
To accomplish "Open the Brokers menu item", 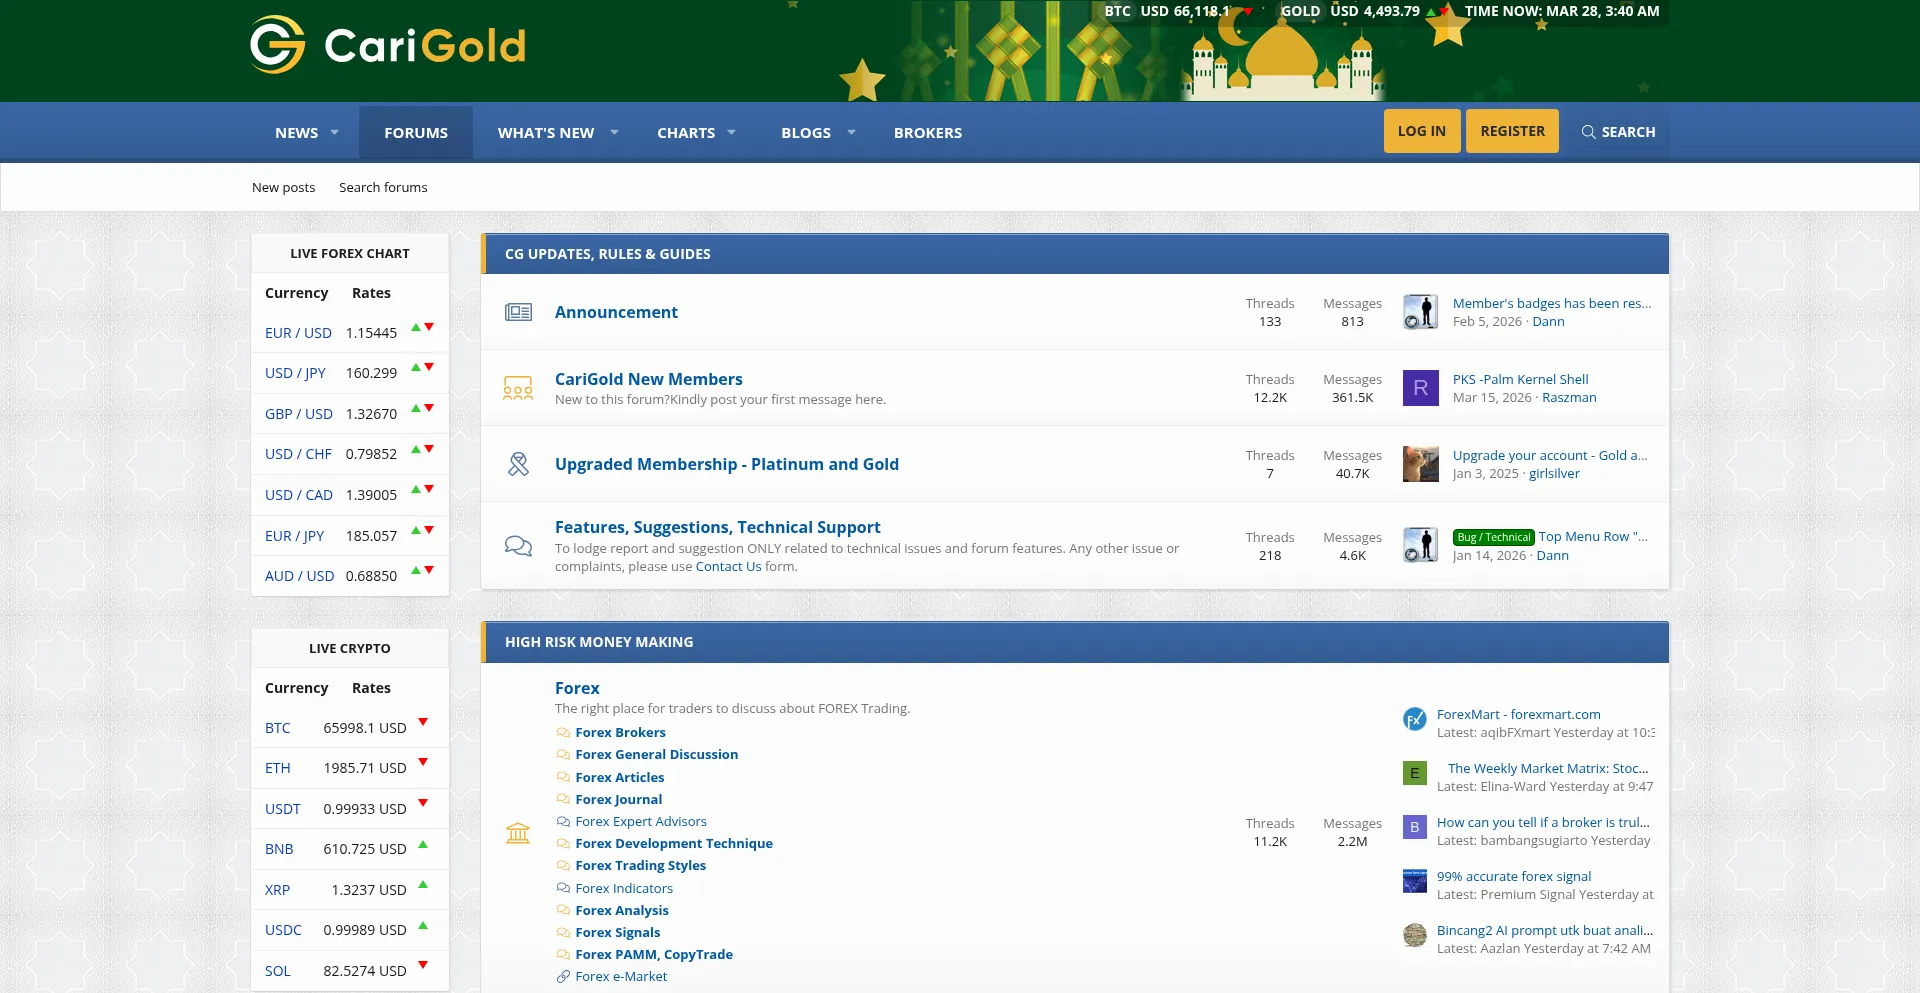I will [x=928, y=132].
